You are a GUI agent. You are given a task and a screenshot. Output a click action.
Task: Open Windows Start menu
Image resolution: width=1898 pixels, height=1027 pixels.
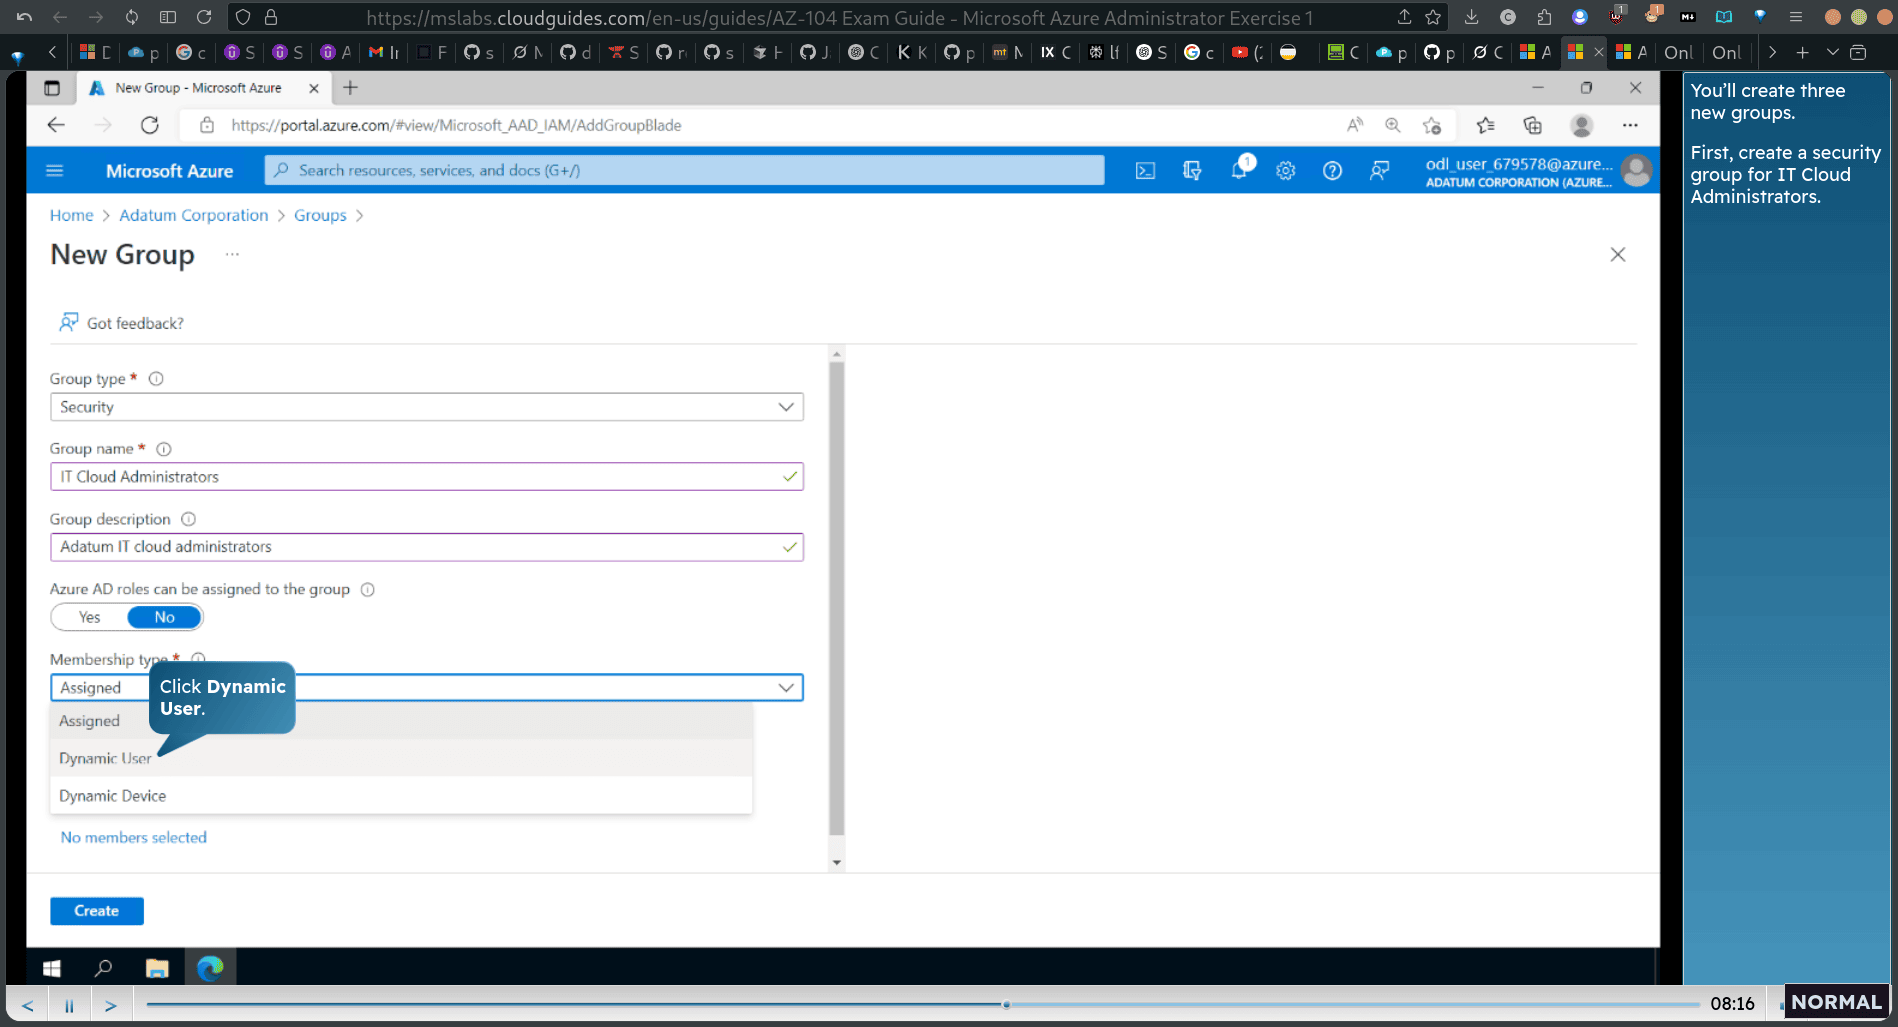pyautogui.click(x=52, y=968)
